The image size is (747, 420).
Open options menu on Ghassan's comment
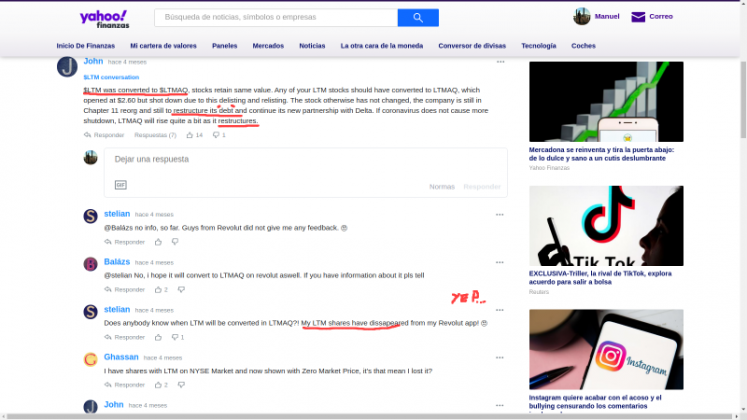(x=499, y=358)
